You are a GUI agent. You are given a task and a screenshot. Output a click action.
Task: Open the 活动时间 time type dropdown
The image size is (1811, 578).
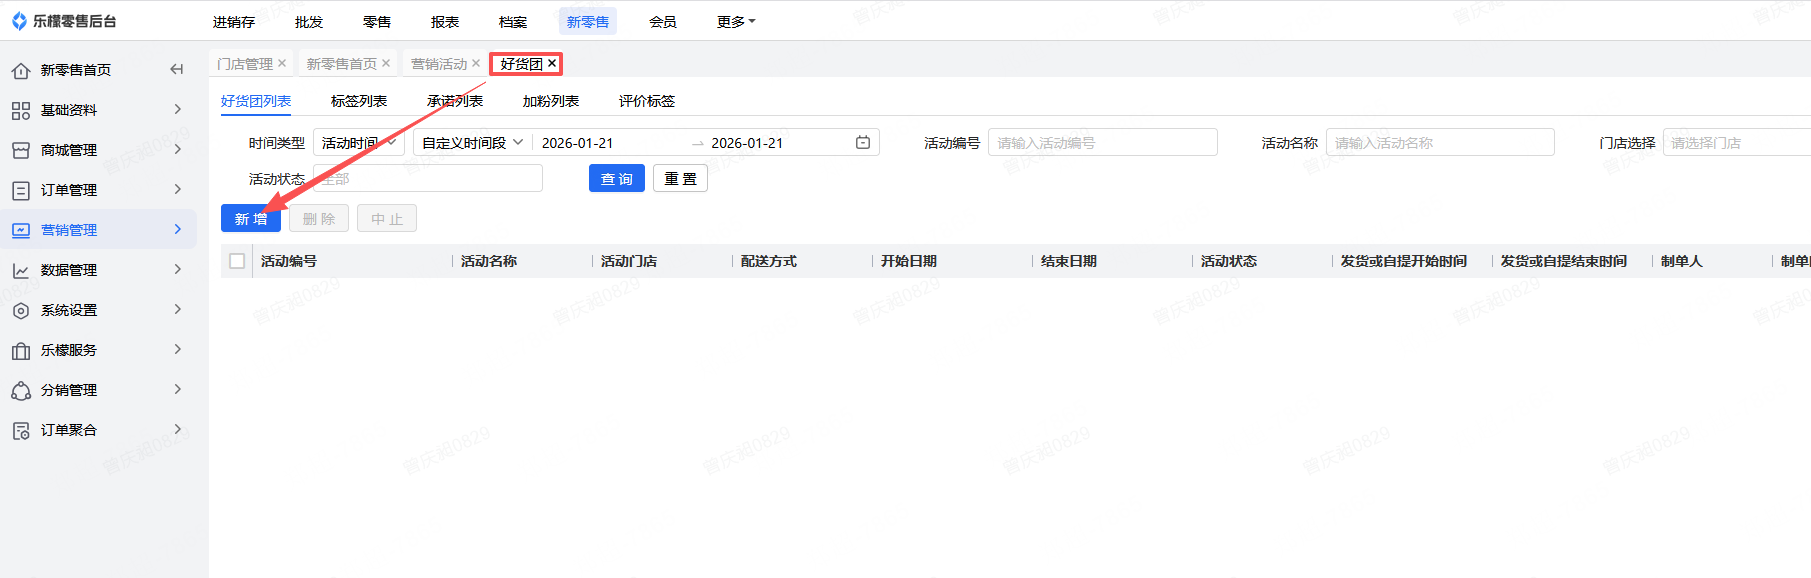359,143
